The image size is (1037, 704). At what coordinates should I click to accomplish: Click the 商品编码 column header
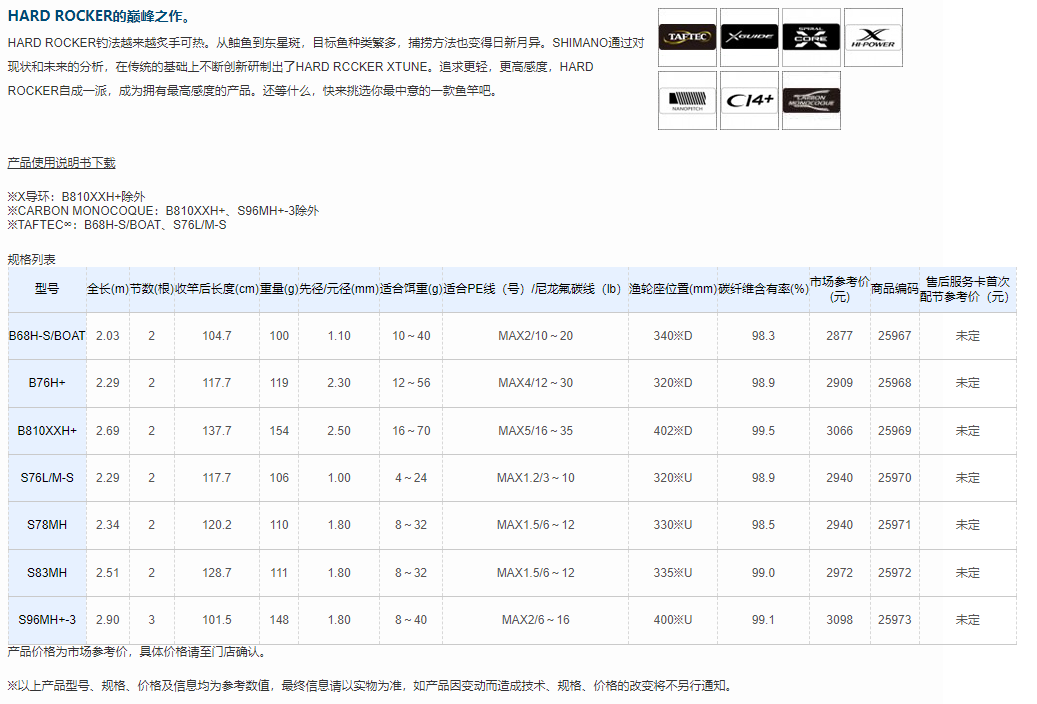894,289
